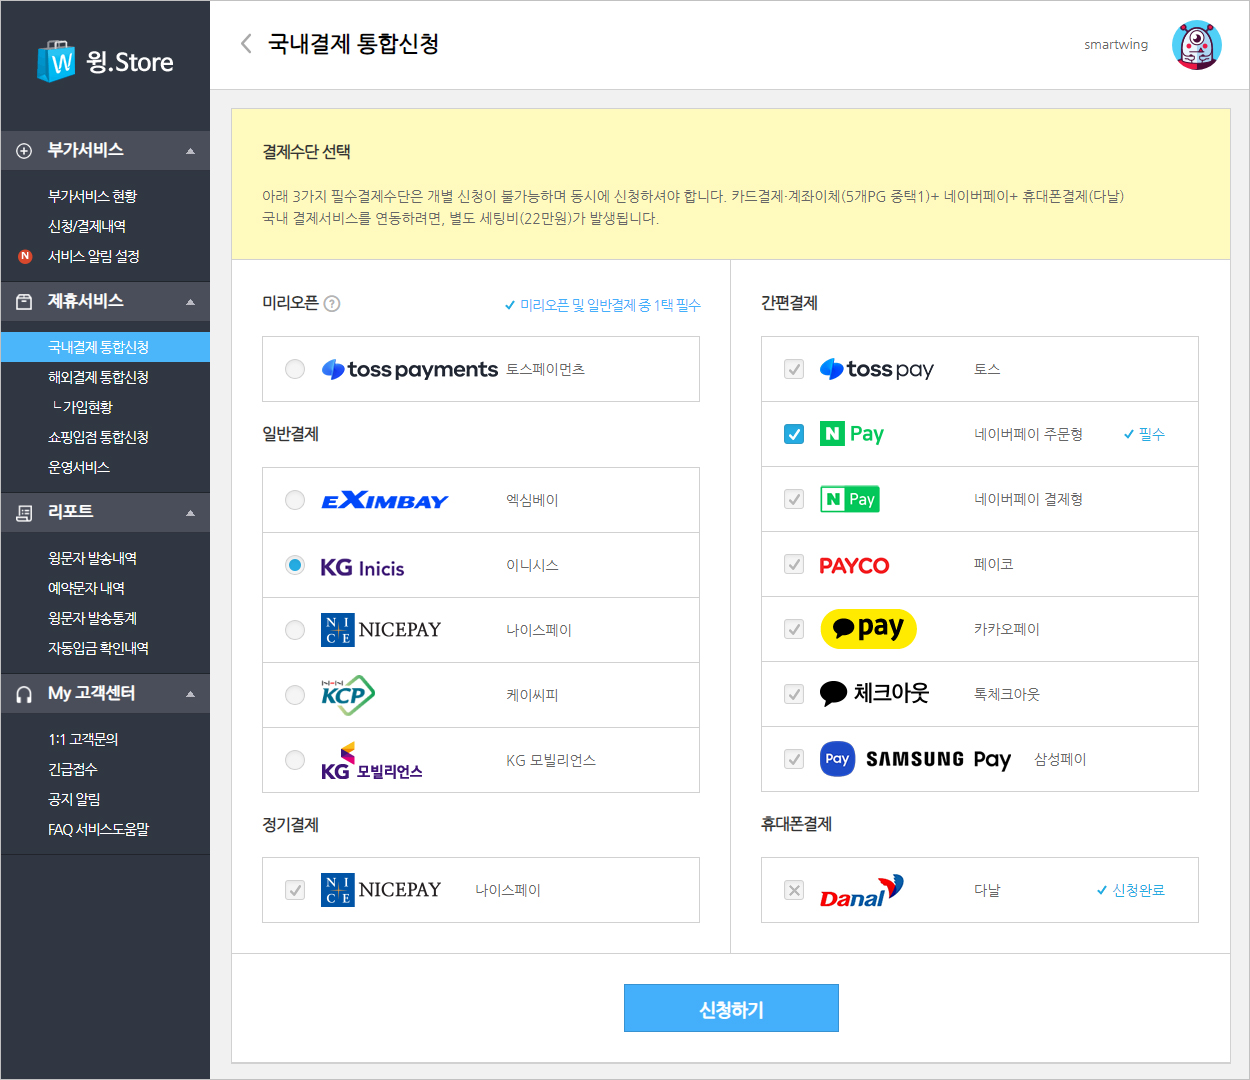
Task: Toggle the 토스 pay checkbox
Action: (x=794, y=369)
